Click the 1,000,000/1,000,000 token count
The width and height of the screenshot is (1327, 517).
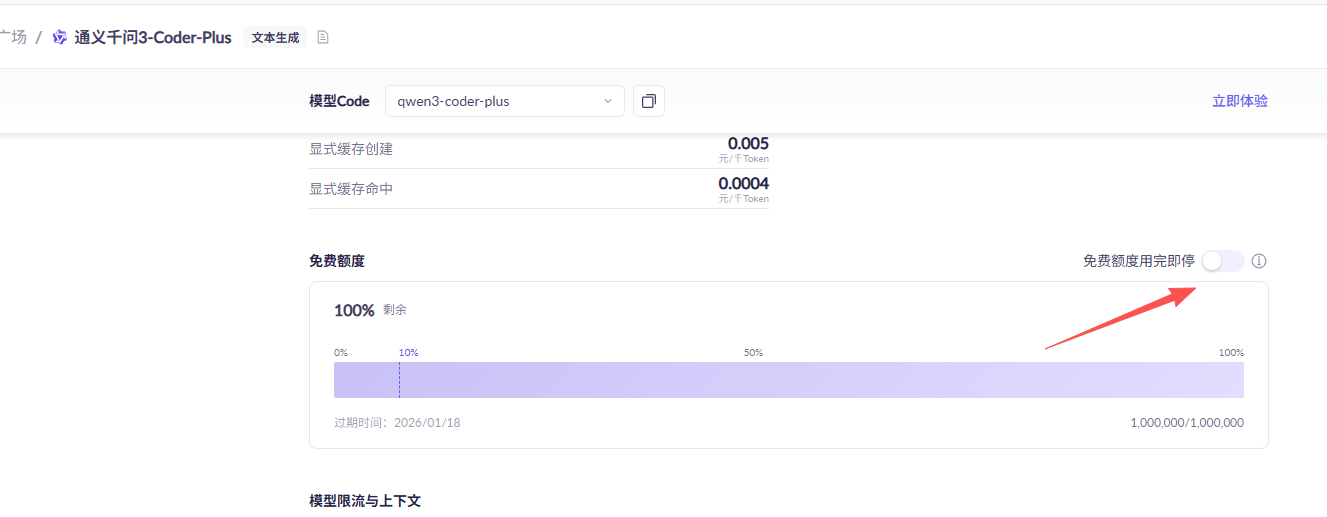click(1186, 423)
